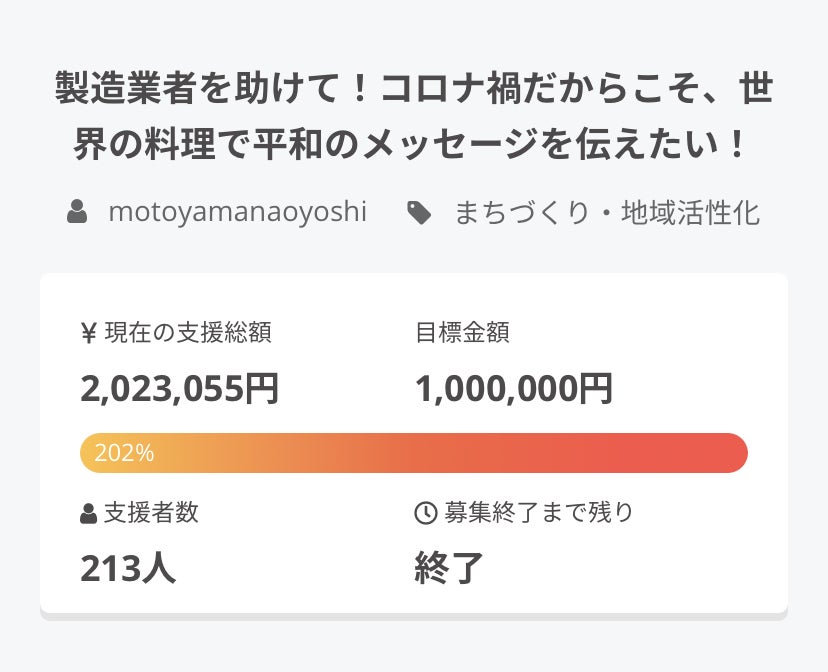Click the 終了 status text
Viewport: 828px width, 672px height.
click(449, 568)
